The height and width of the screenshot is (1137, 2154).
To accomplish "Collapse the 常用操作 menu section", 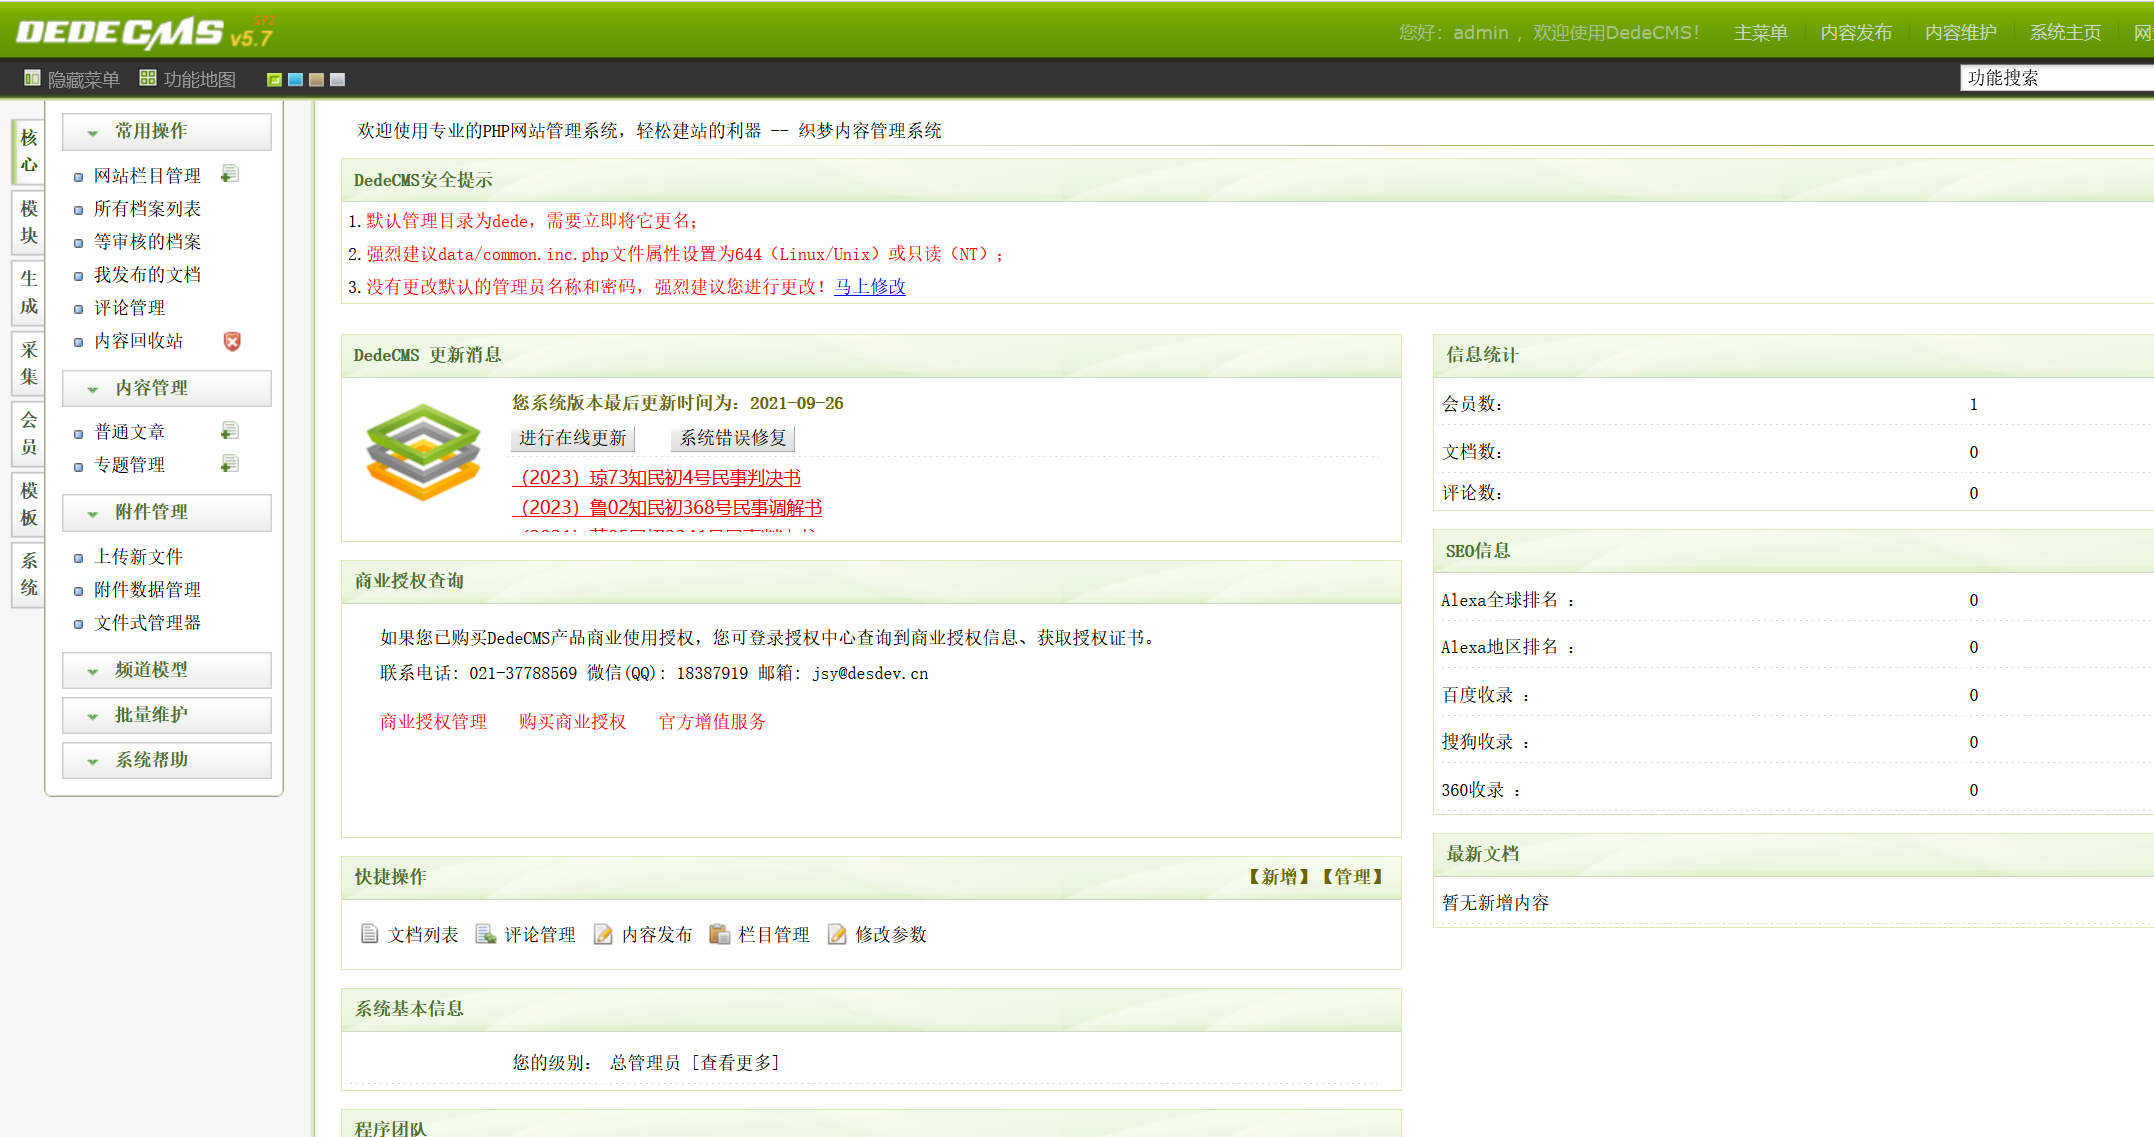I will click(167, 131).
